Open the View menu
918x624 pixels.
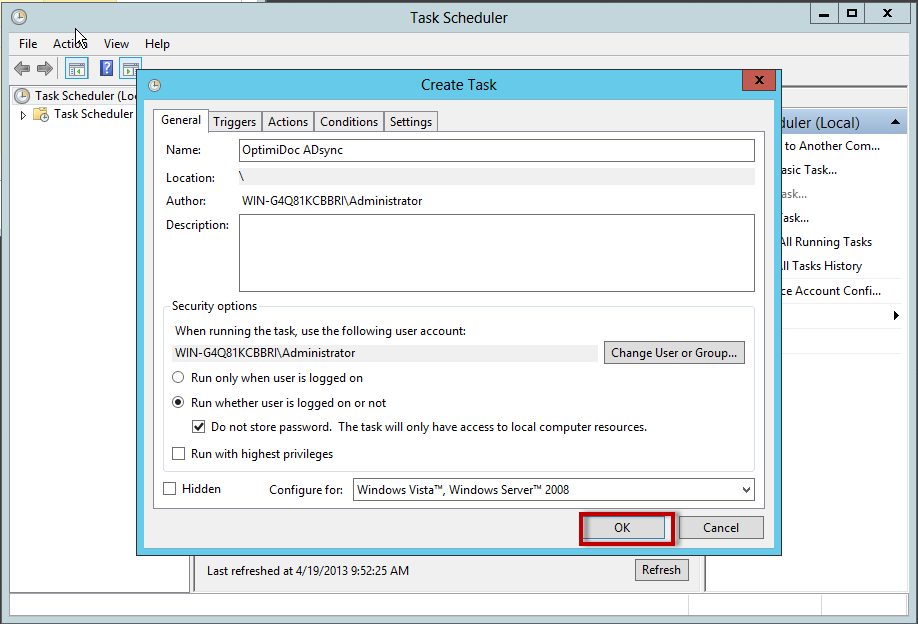[116, 44]
